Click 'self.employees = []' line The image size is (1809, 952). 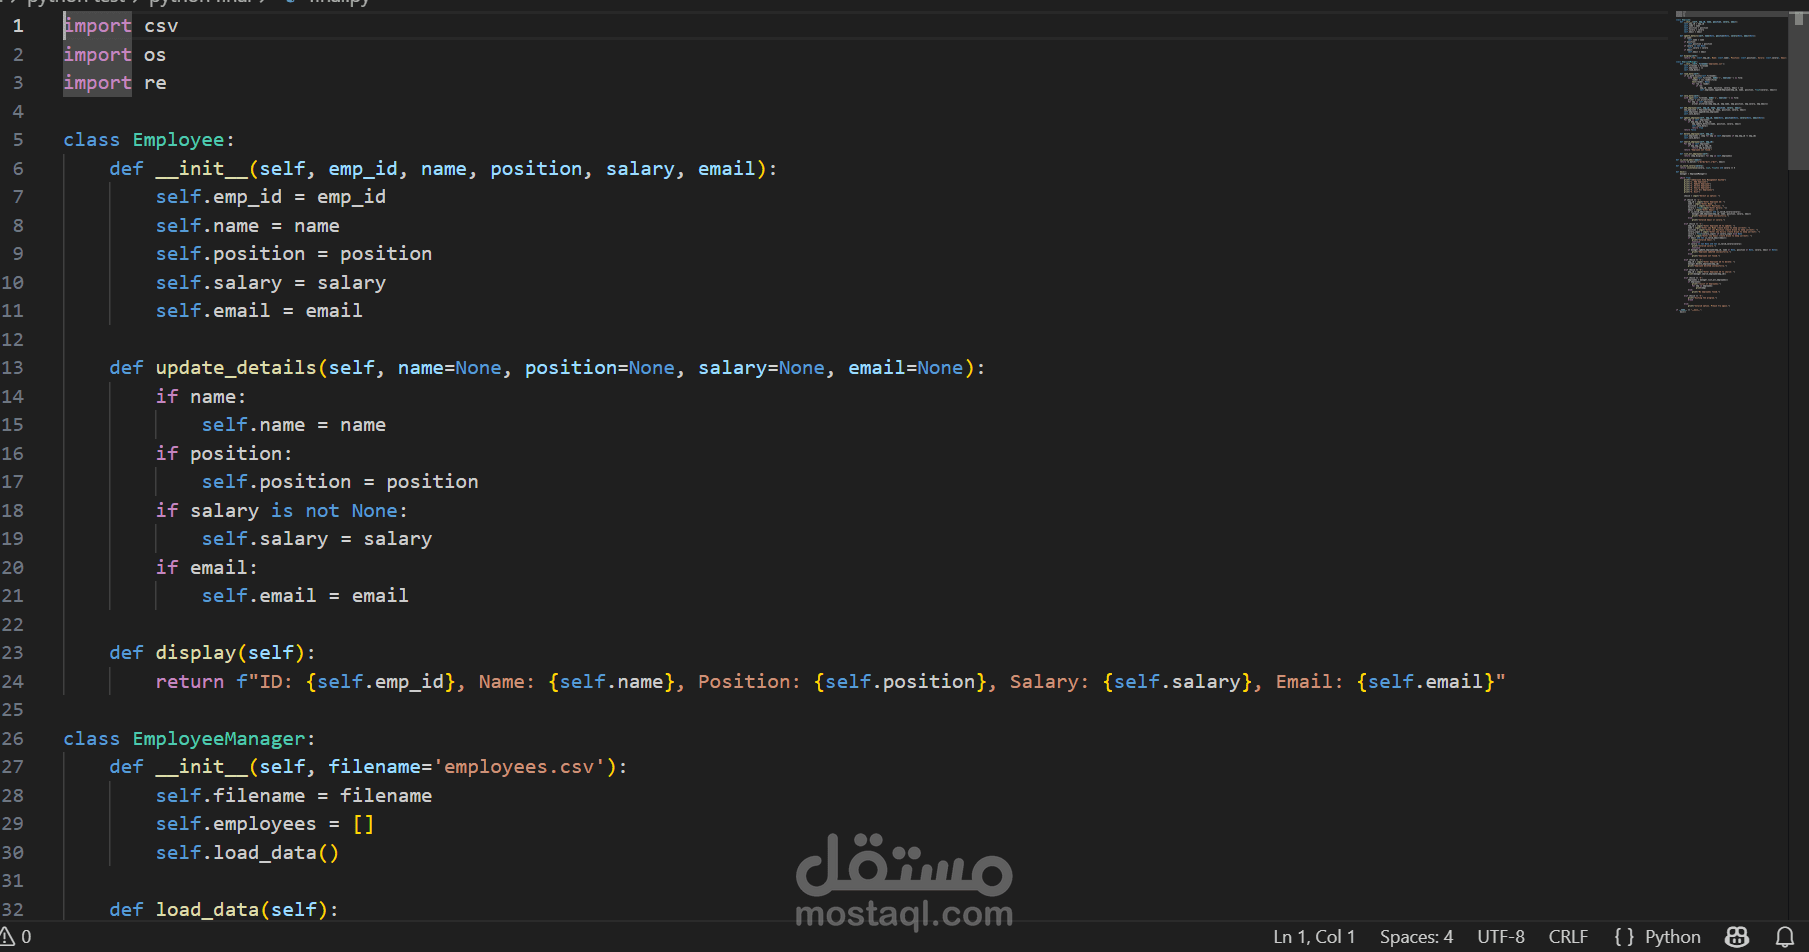265,824
